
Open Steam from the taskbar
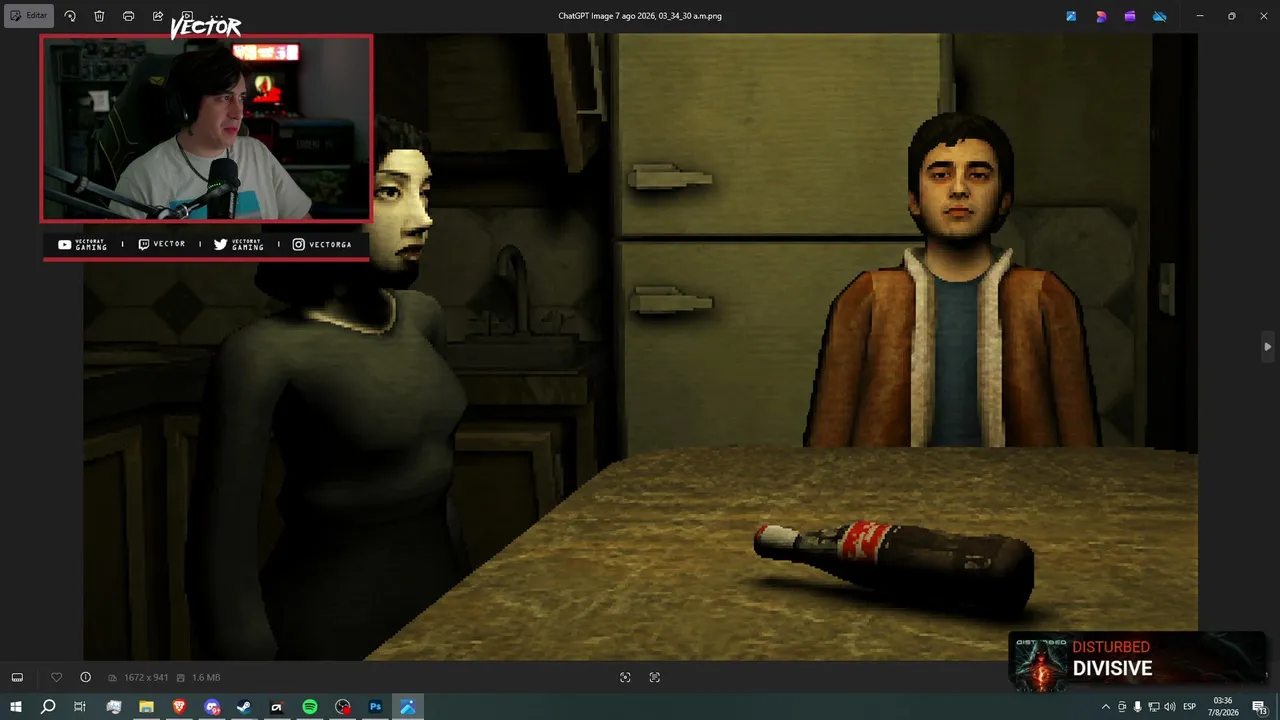pos(244,707)
